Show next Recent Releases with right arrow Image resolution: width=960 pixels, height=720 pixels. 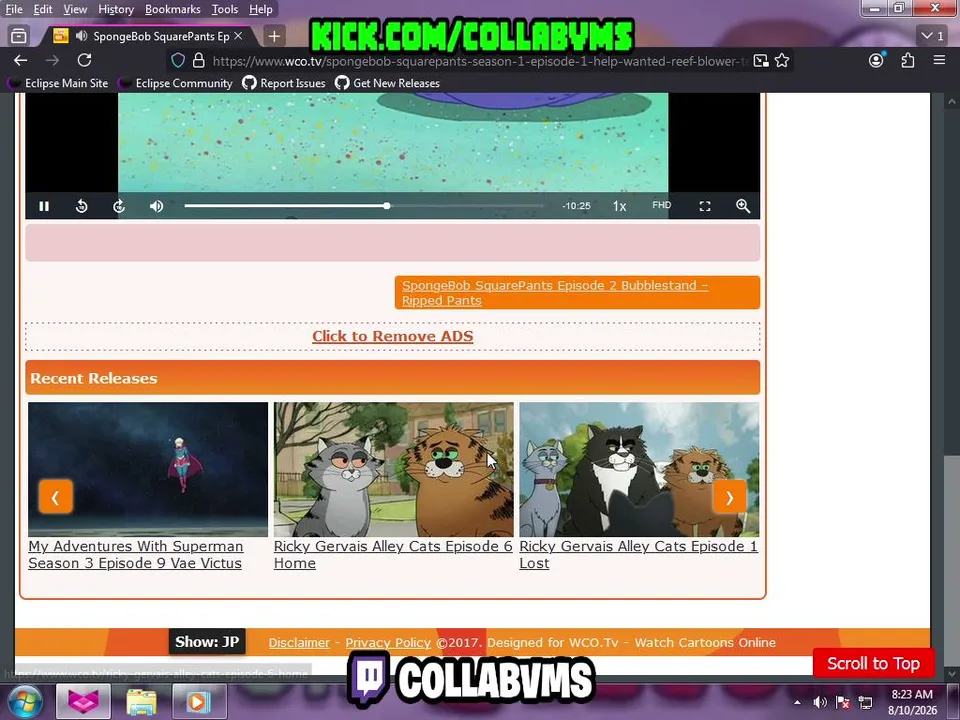coord(729,497)
